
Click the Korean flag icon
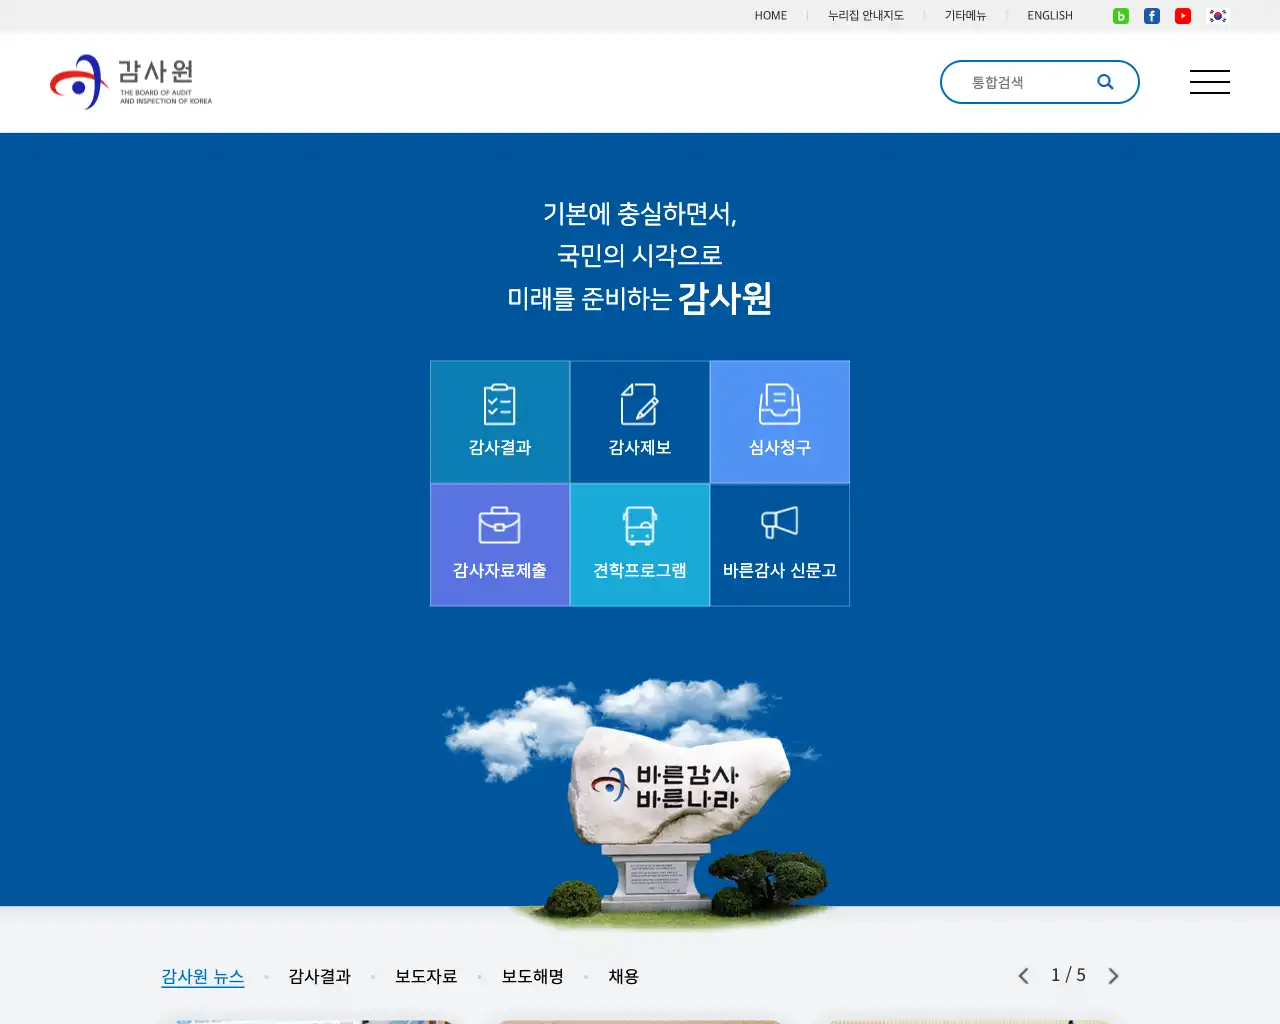[1217, 16]
